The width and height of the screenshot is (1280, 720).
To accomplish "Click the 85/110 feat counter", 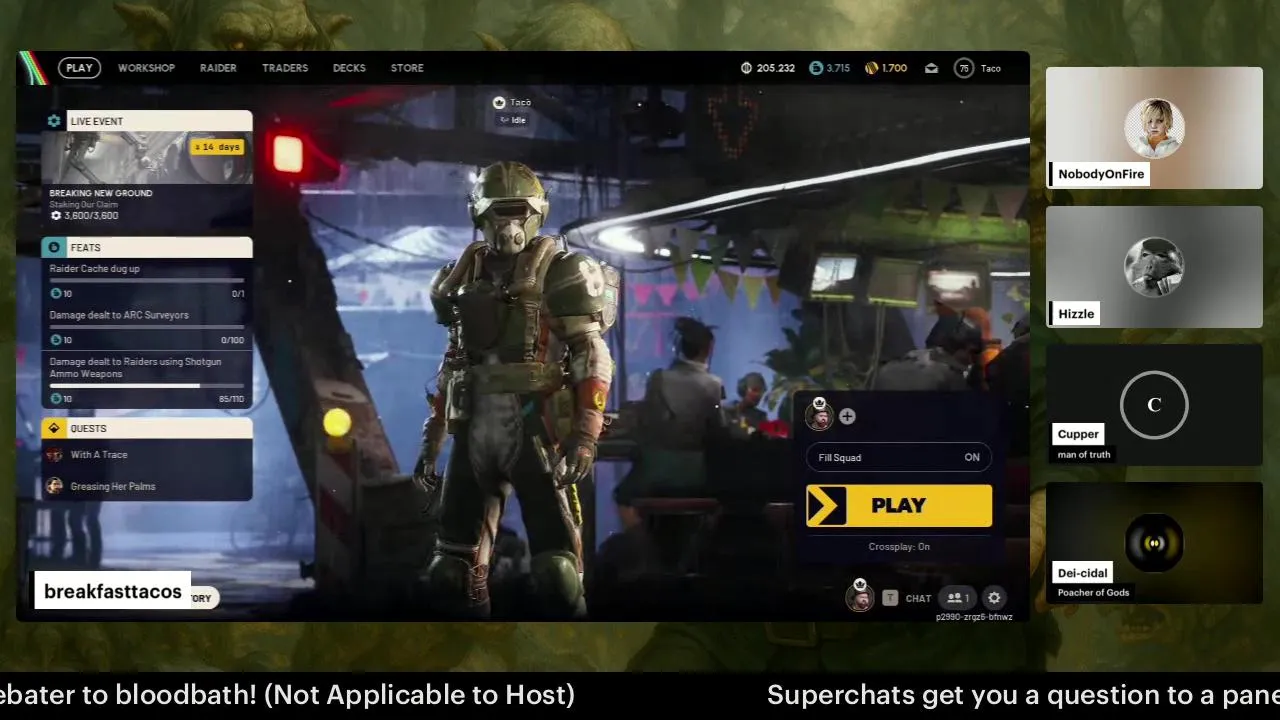I will point(231,399).
